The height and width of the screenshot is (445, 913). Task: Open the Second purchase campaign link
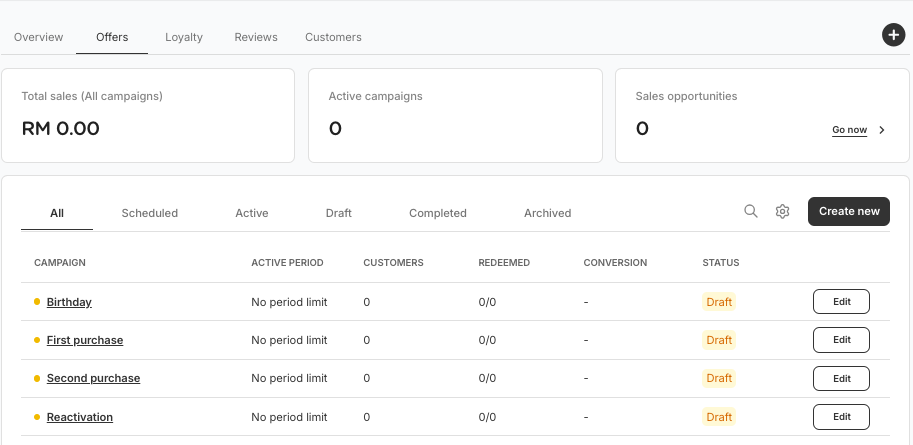tap(93, 379)
